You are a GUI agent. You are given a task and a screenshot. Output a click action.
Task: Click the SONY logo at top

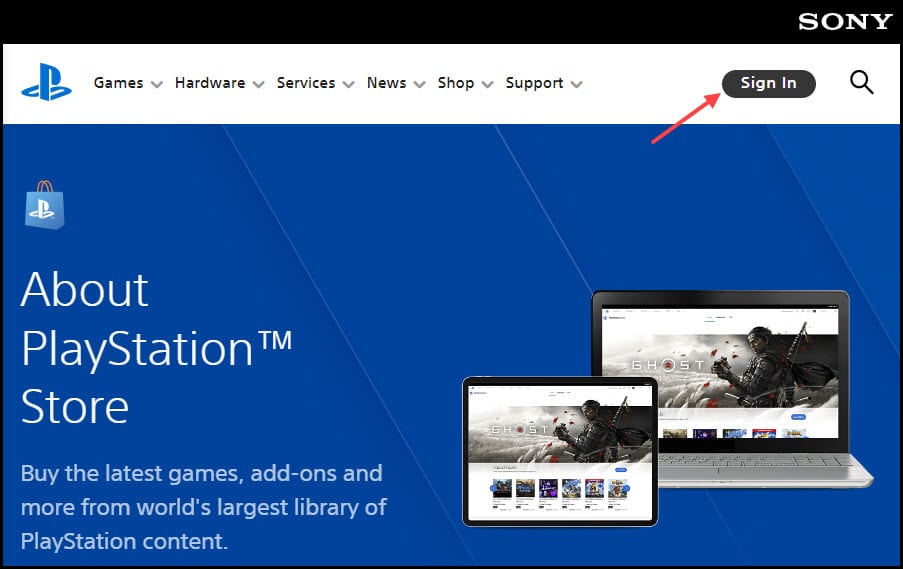[x=845, y=22]
